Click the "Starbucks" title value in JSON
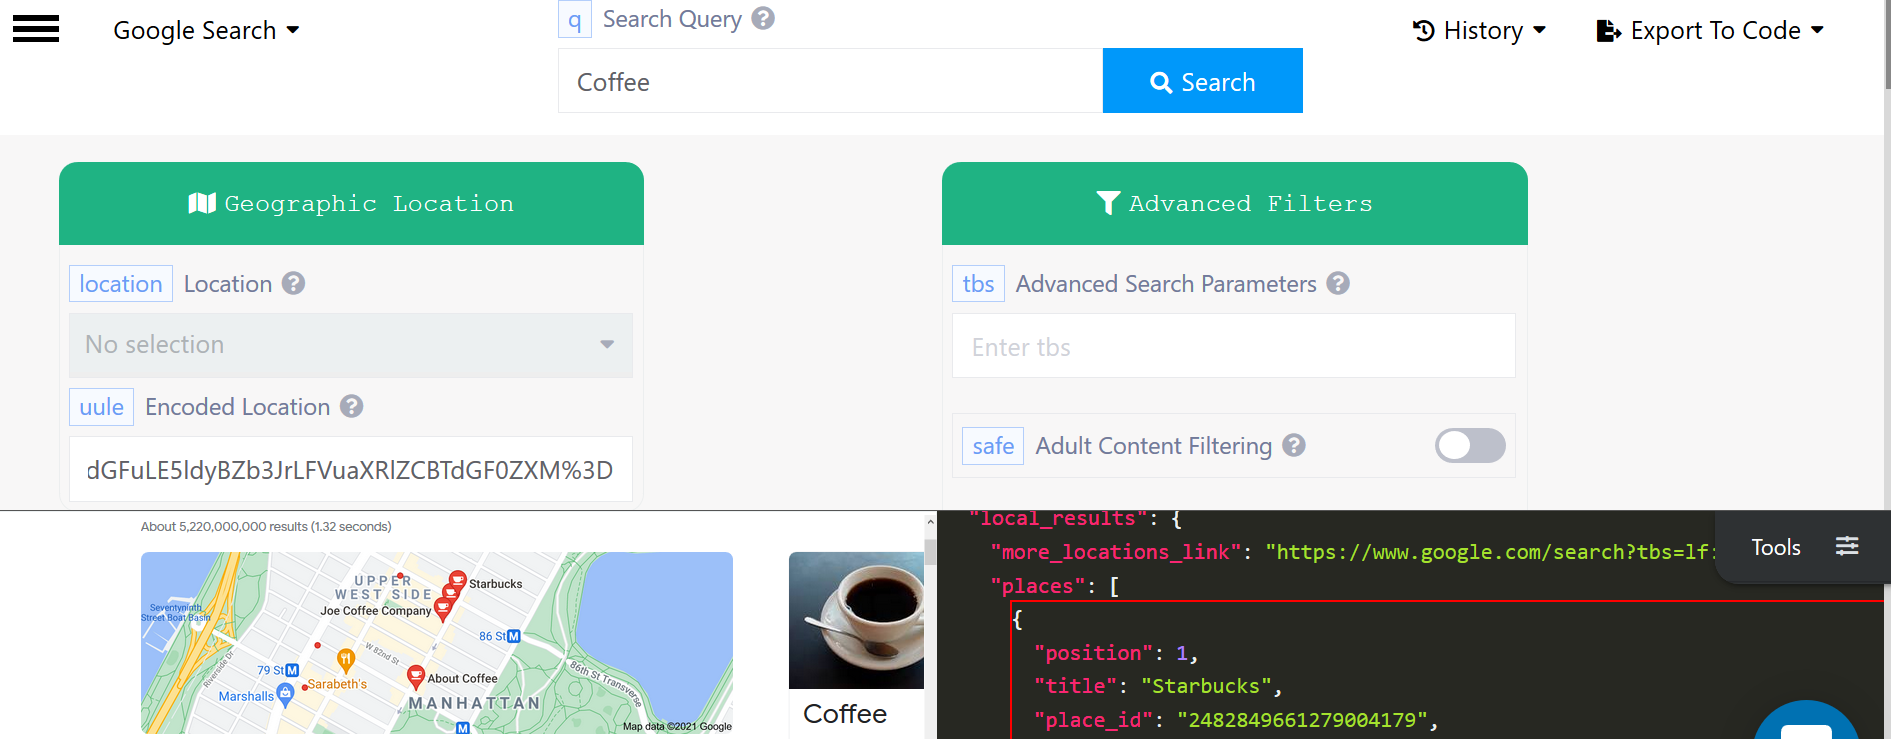Screen dimensions: 1891x739 (1206, 686)
